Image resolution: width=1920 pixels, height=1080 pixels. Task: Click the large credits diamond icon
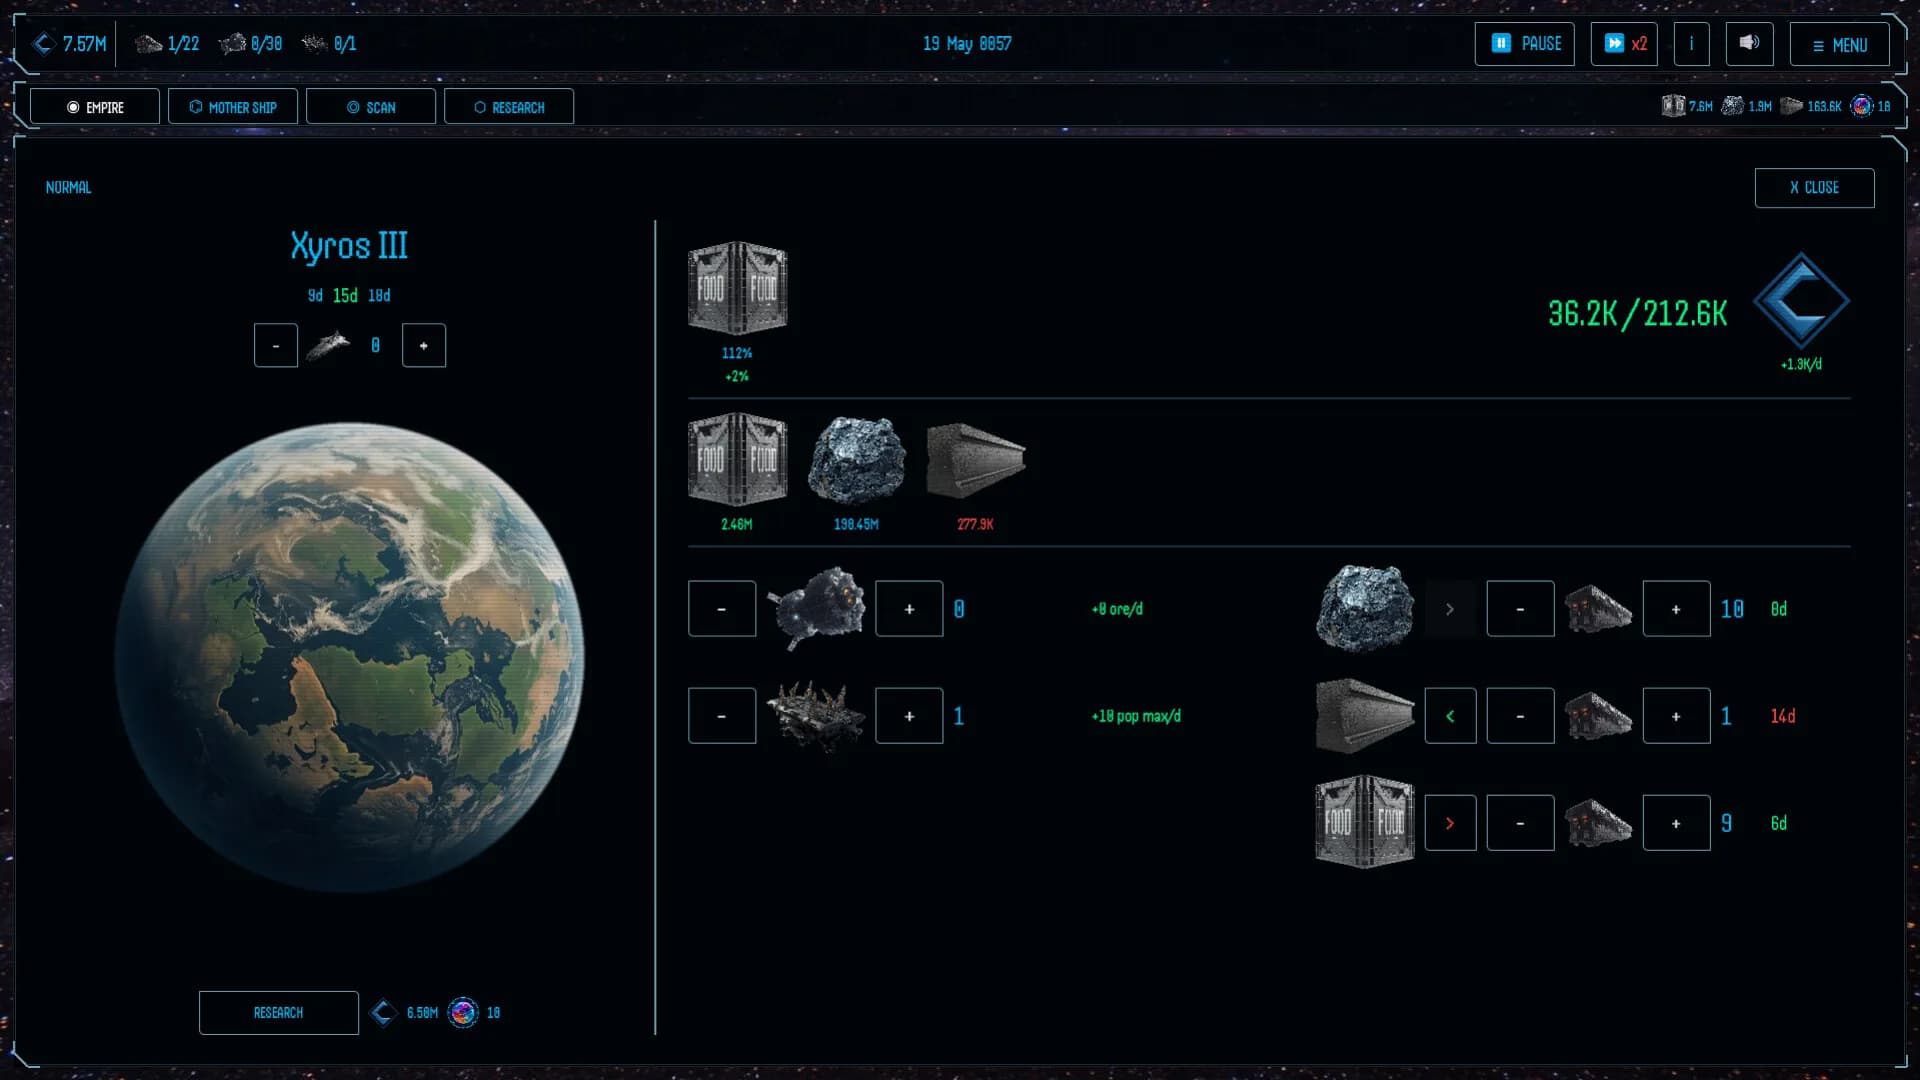click(1802, 301)
